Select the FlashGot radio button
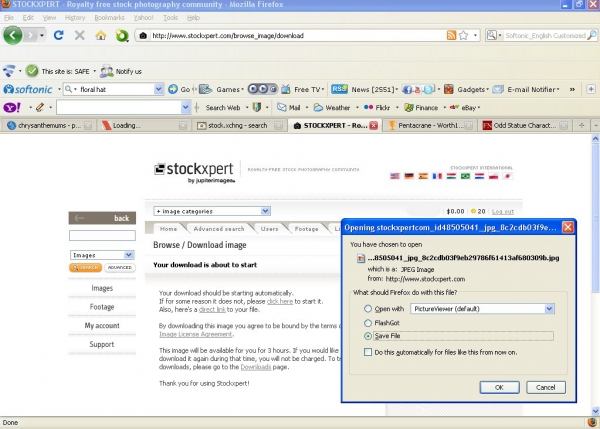600x429 pixels. click(368, 323)
